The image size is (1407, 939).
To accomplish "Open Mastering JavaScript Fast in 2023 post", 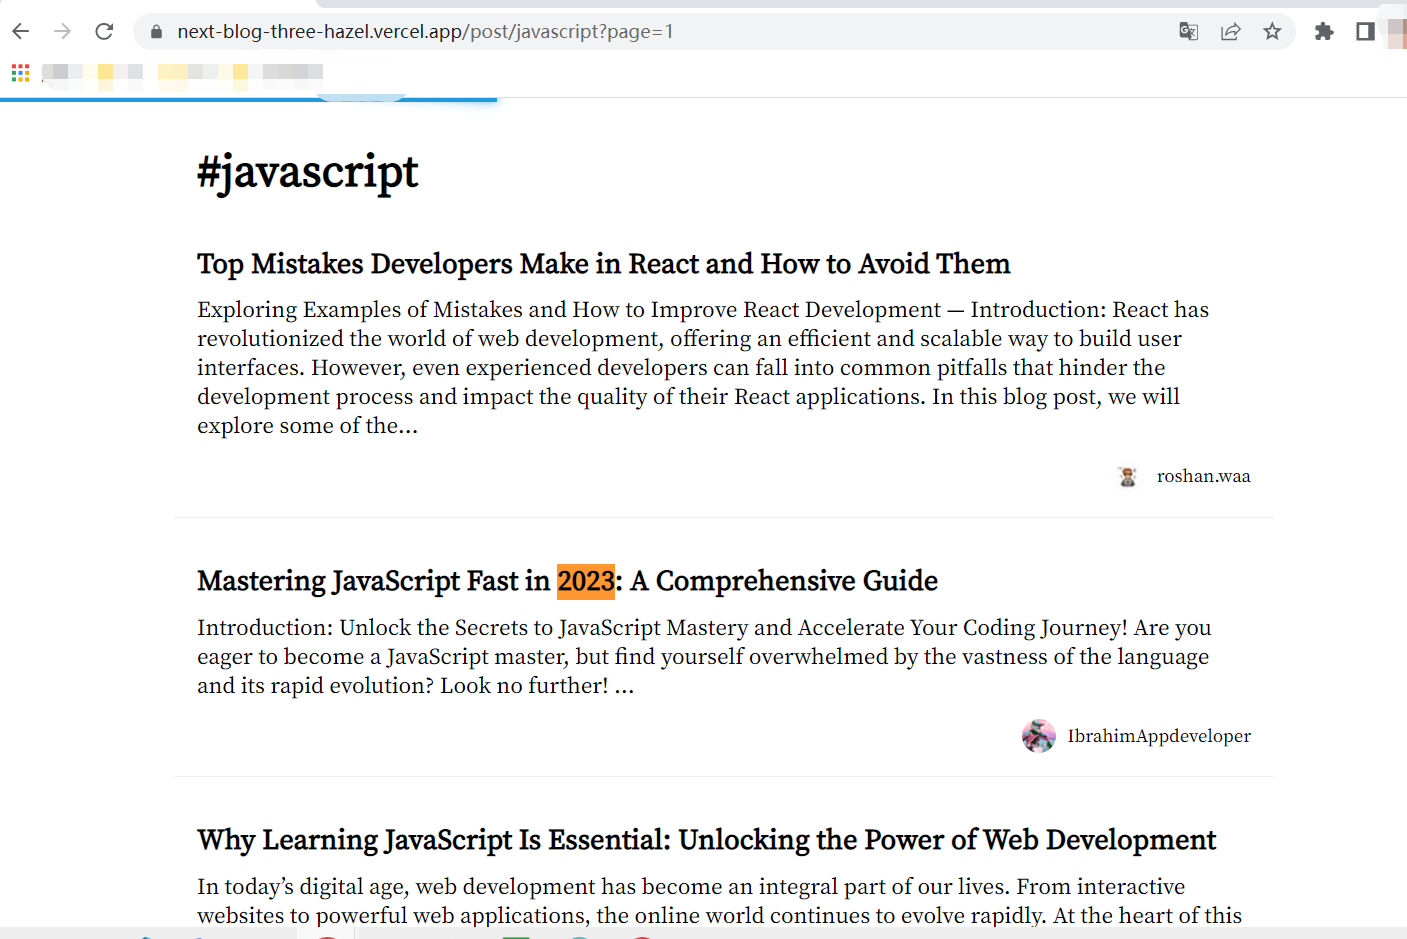I will [x=567, y=581].
